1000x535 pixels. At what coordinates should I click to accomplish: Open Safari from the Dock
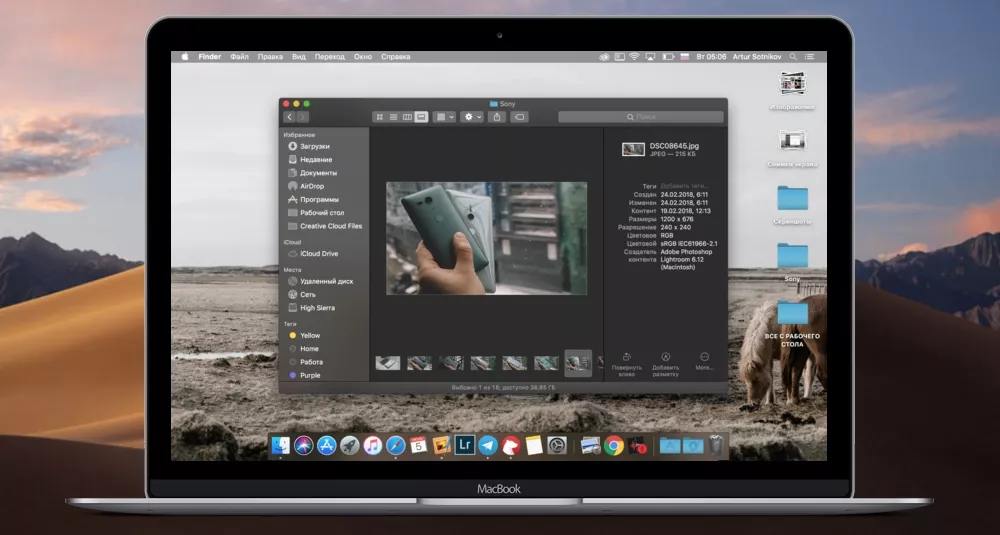[395, 445]
